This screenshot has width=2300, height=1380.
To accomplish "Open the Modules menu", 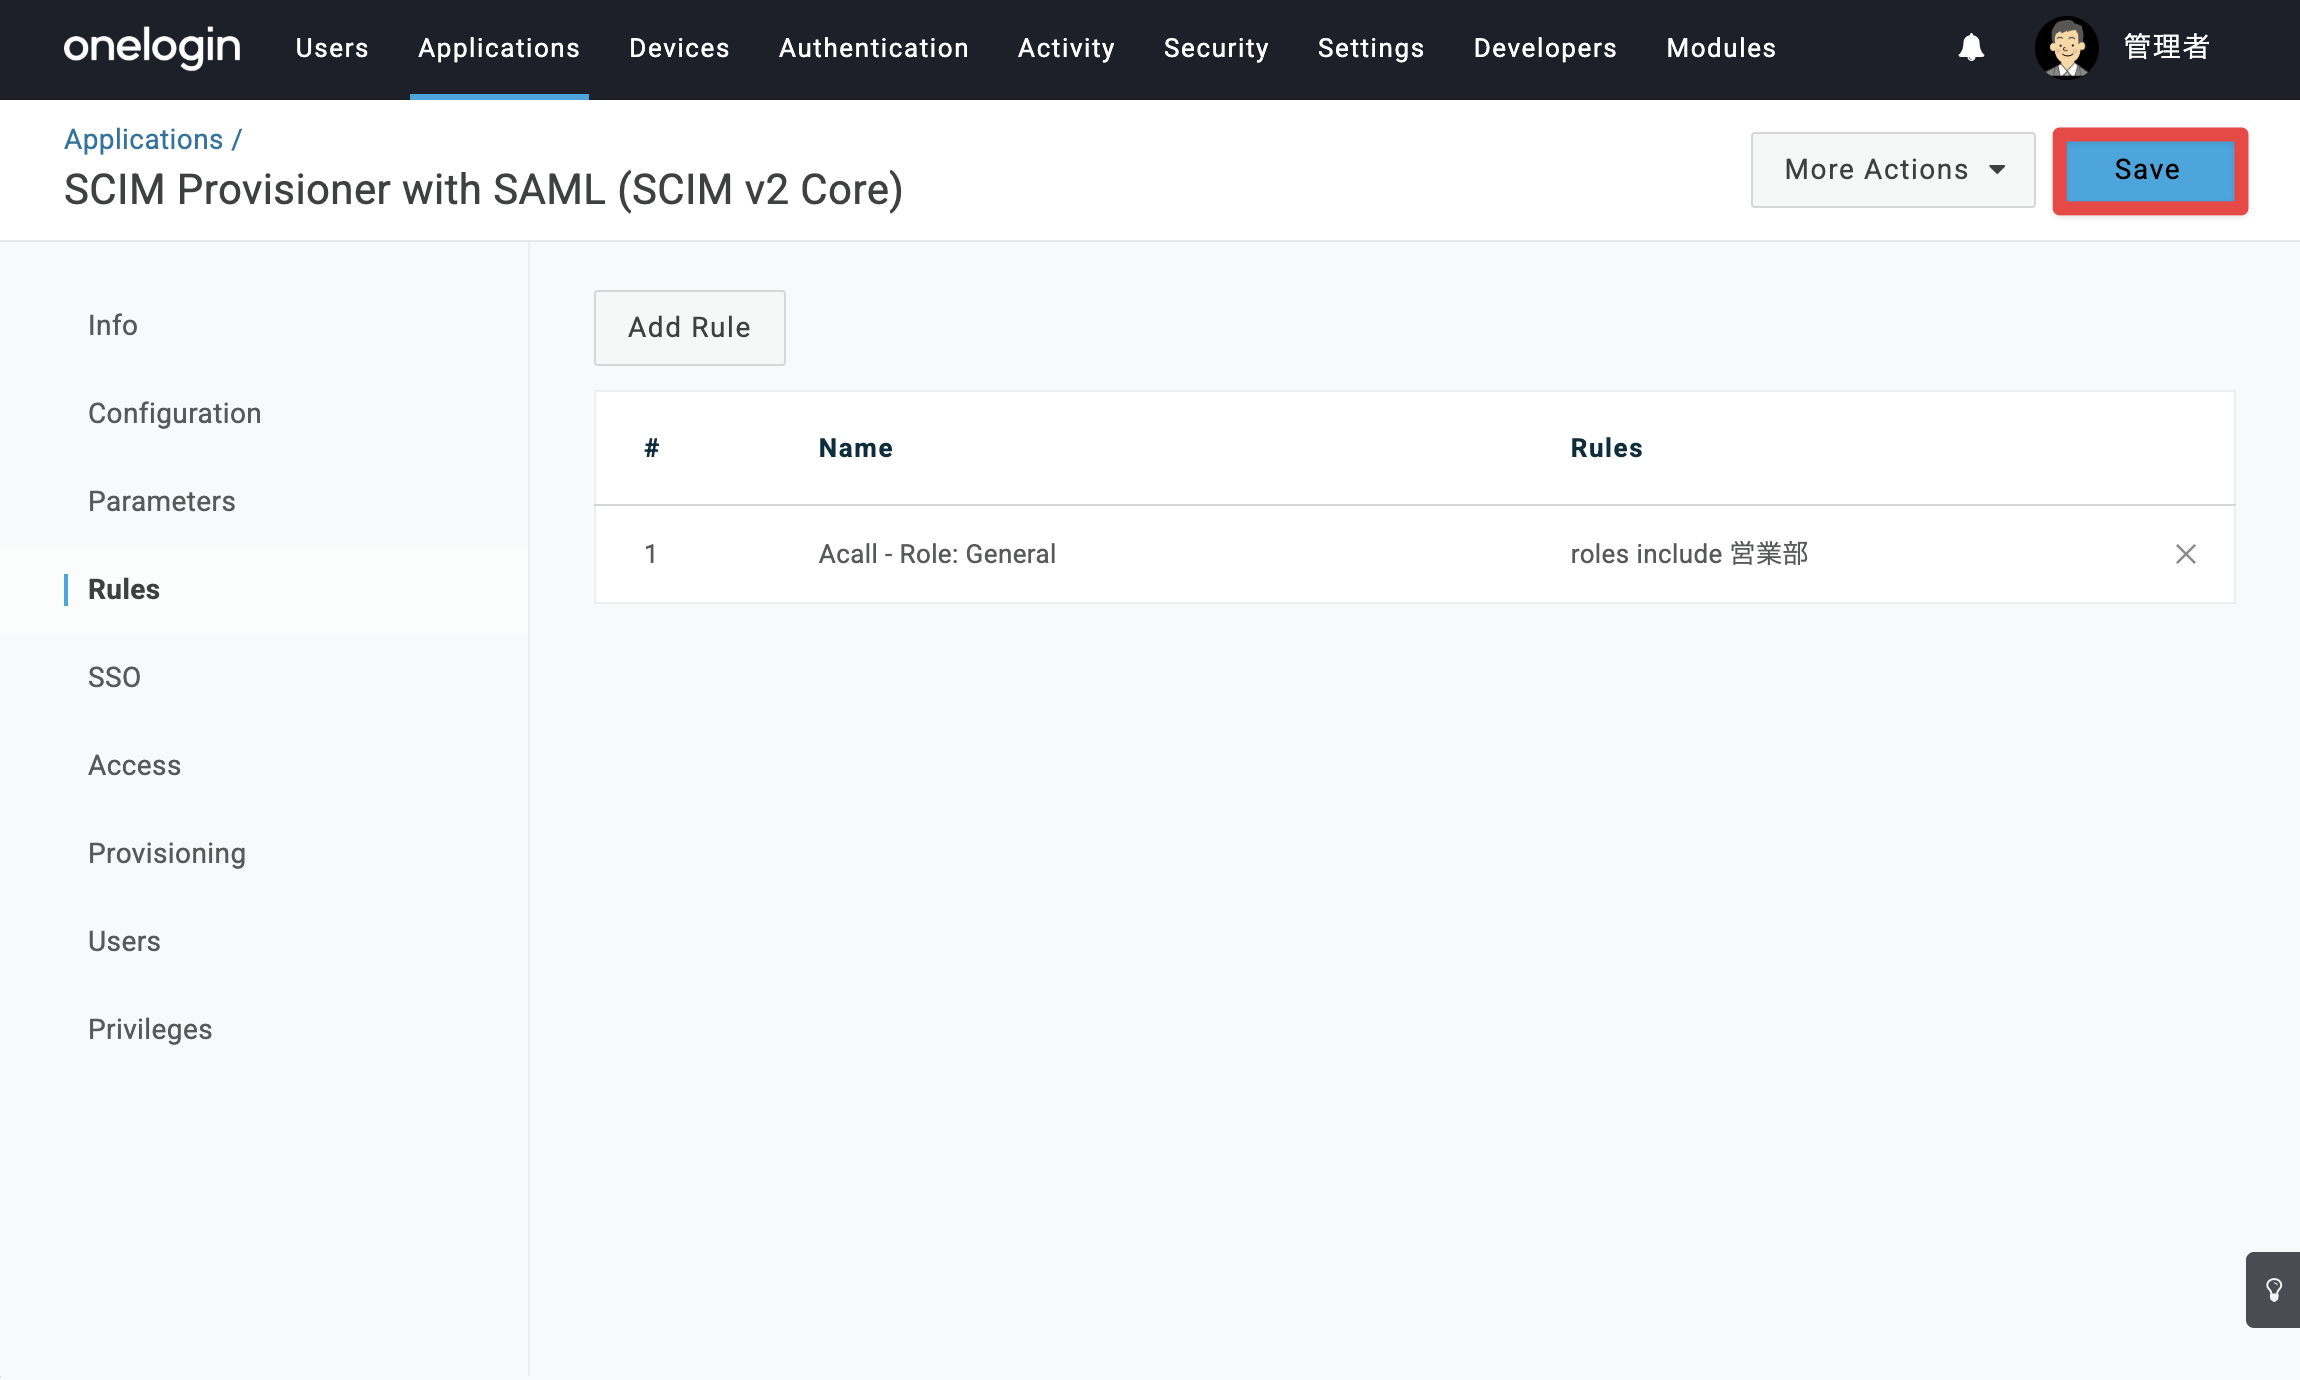I will [x=1721, y=48].
